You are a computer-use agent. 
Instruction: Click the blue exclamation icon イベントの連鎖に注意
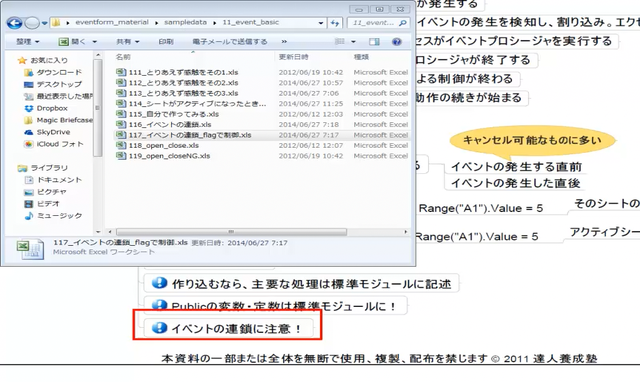[x=159, y=328]
